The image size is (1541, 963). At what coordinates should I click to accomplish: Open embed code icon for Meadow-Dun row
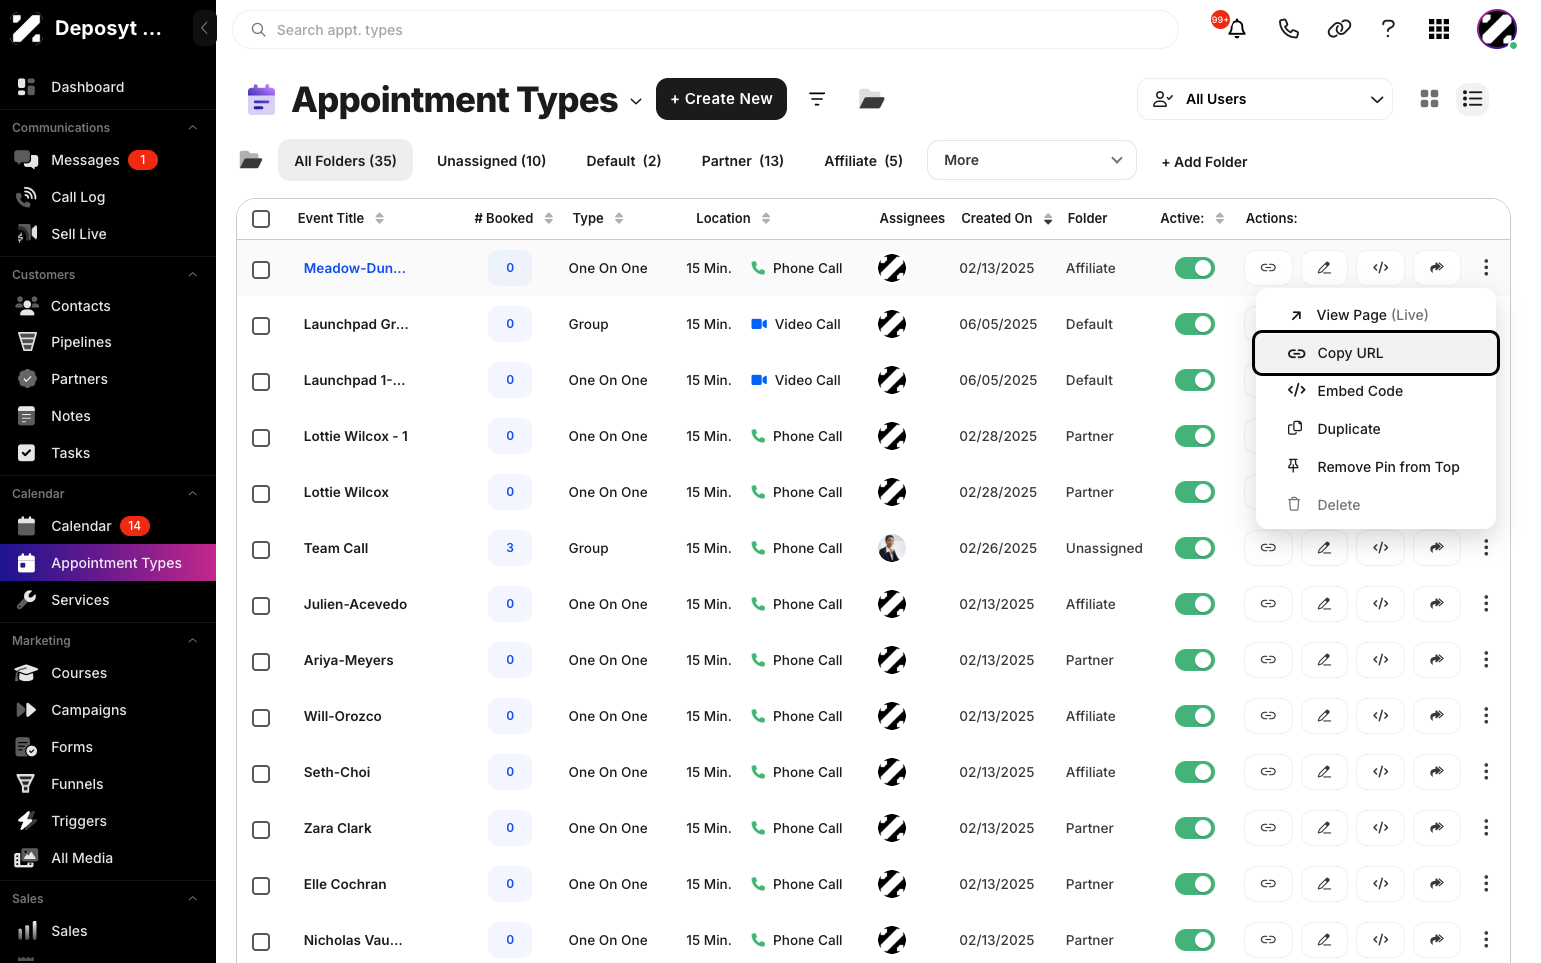[x=1381, y=268]
